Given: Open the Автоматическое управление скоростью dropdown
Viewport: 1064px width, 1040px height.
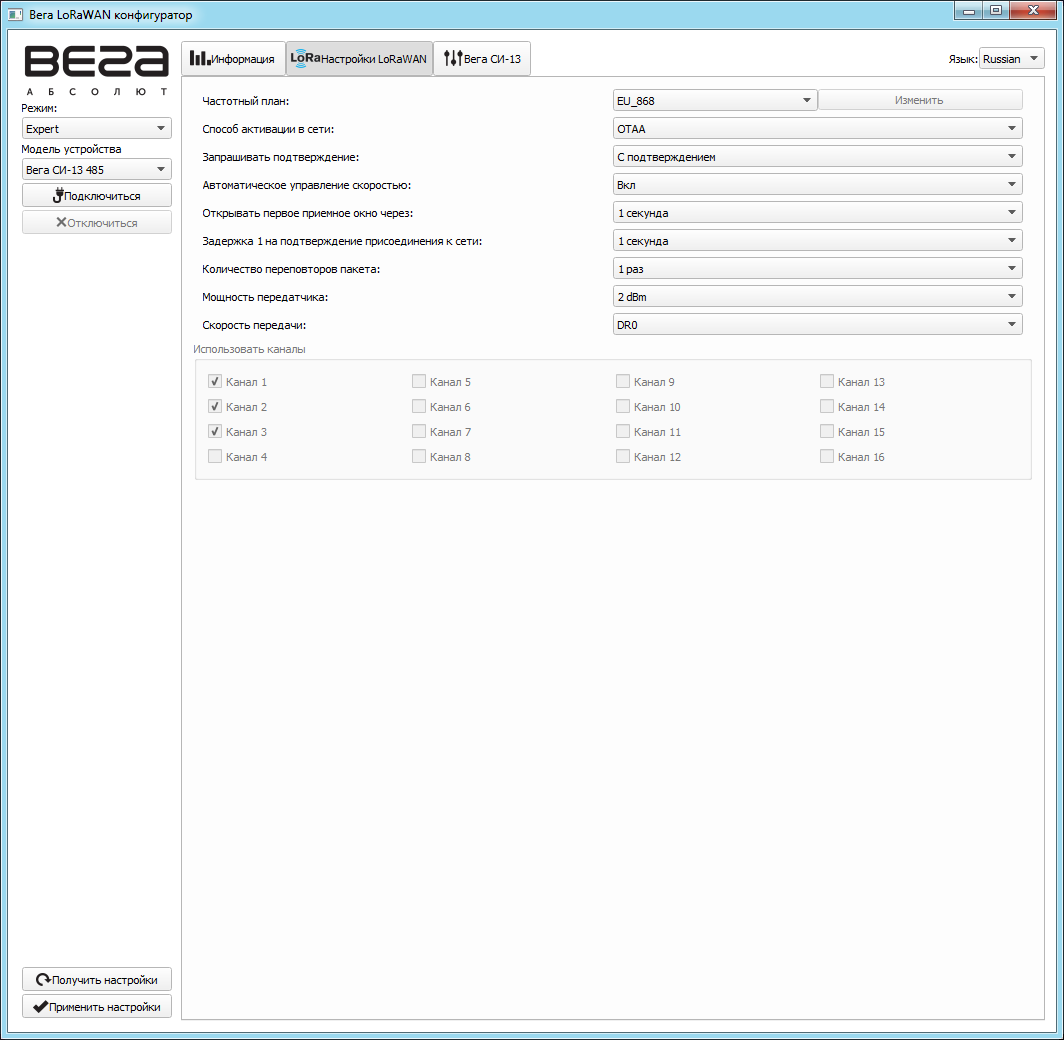Looking at the screenshot, I should [817, 185].
